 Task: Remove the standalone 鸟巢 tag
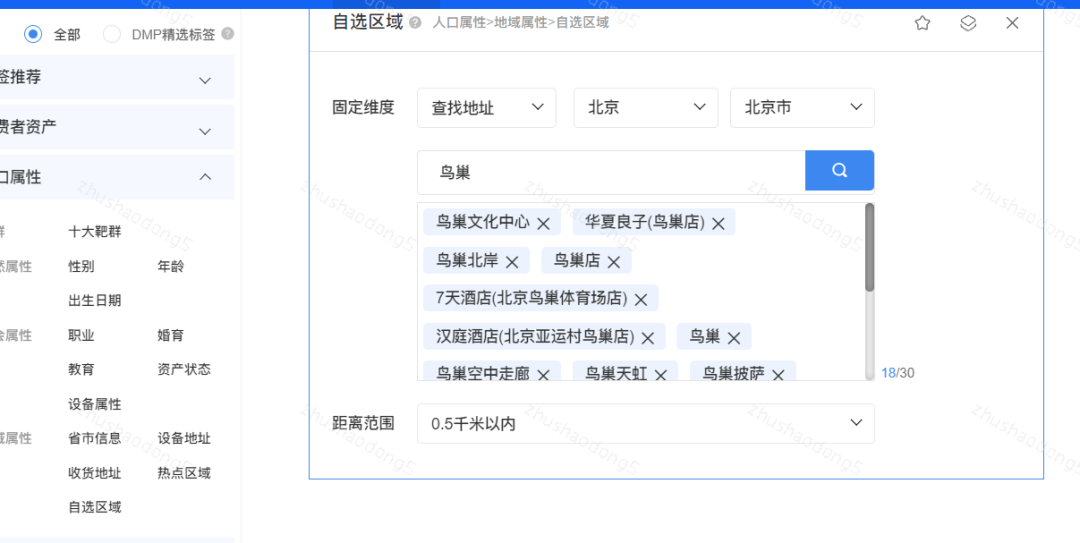(734, 338)
